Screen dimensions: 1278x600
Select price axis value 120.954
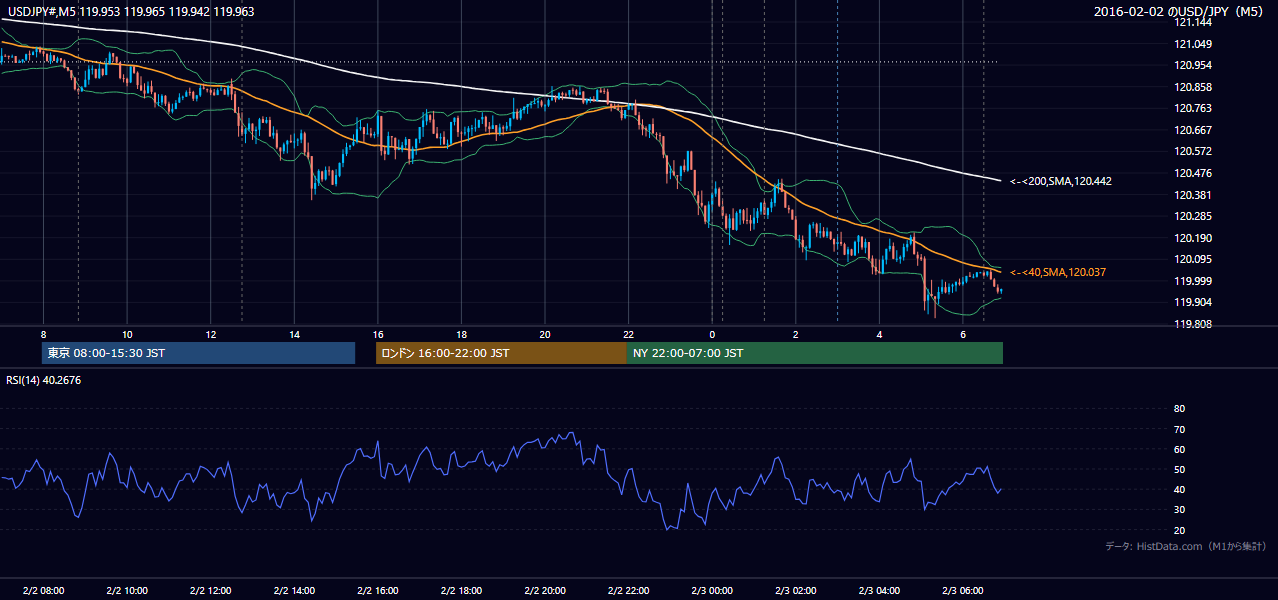click(1192, 65)
